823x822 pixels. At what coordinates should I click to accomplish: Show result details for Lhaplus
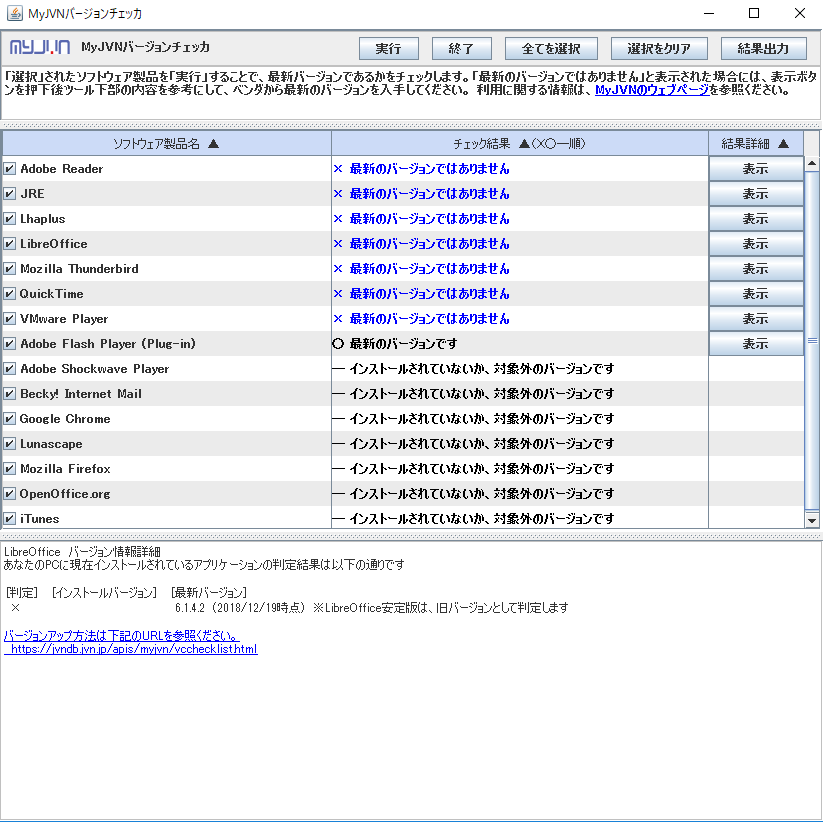[x=756, y=218]
